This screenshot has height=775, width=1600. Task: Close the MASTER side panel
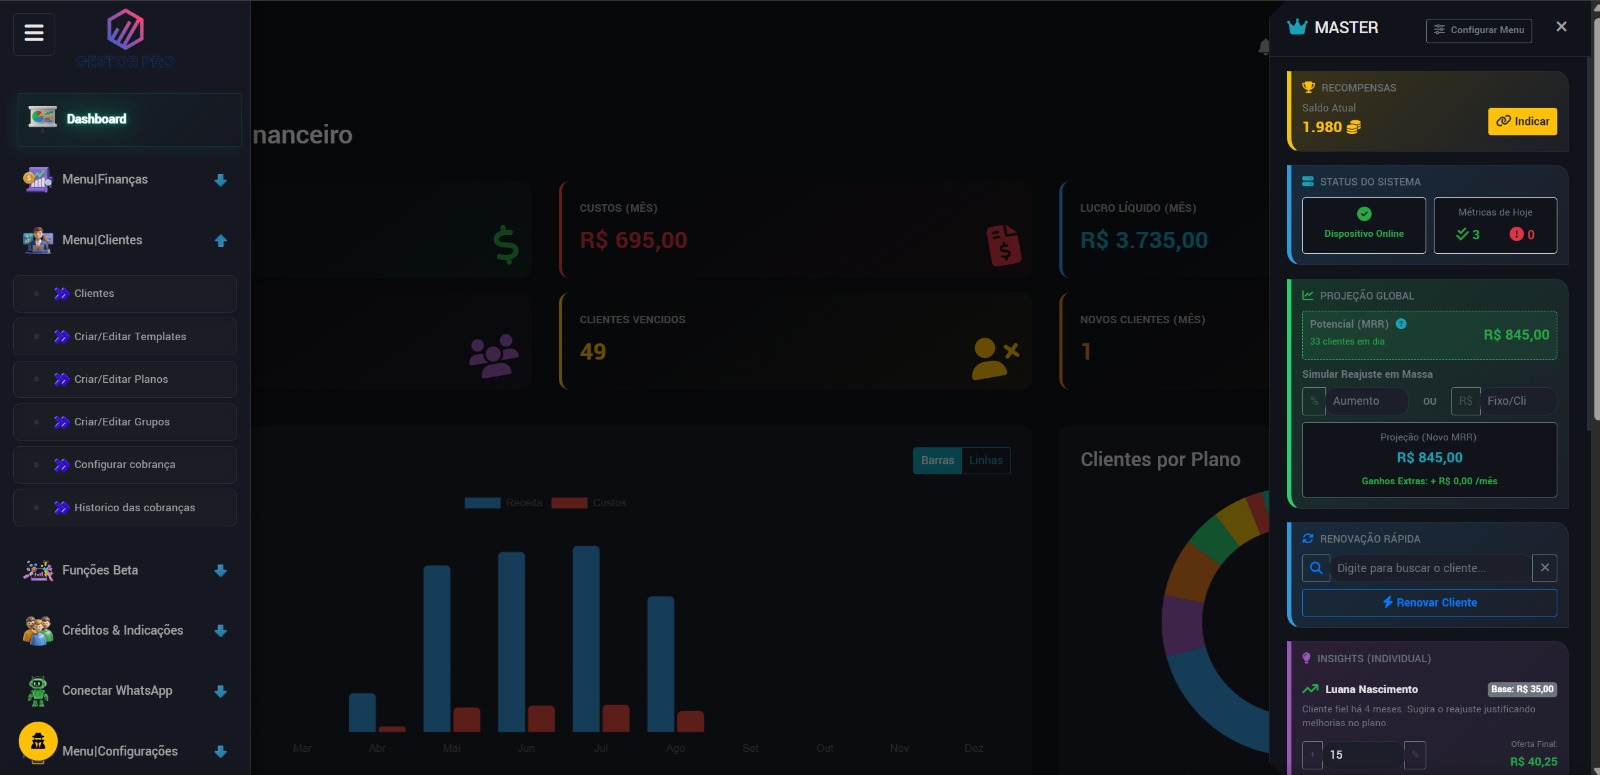[x=1561, y=27]
